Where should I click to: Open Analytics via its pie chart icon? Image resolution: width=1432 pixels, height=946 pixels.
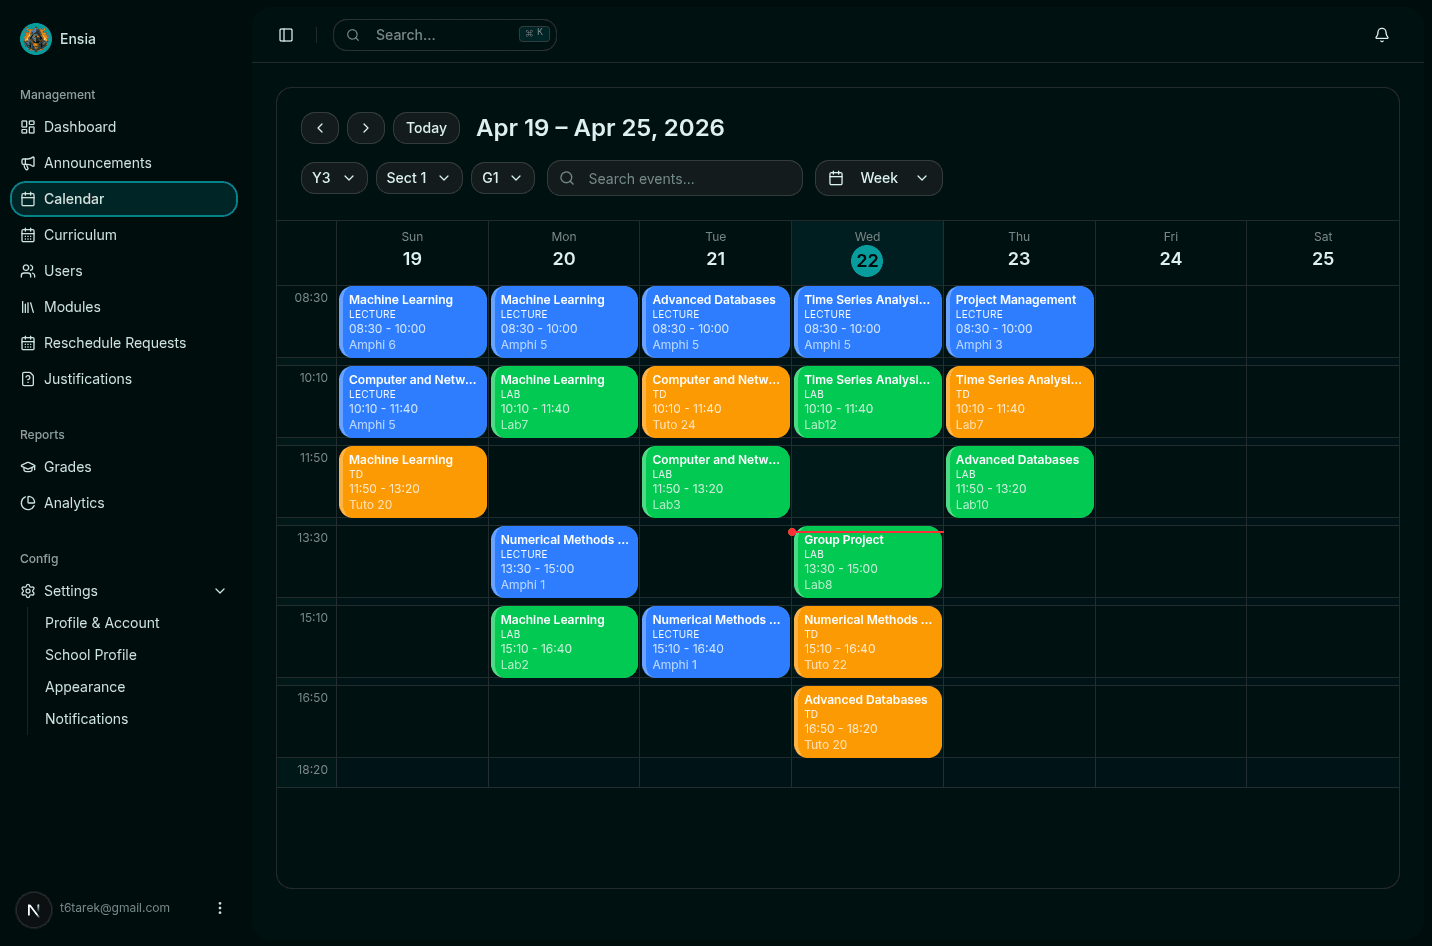coord(27,503)
